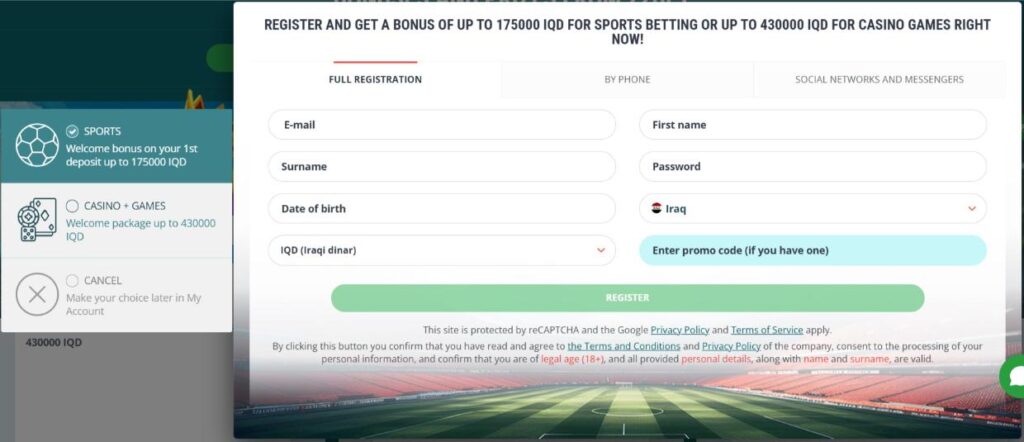Click the casino cards and dice icon
The height and width of the screenshot is (442, 1024).
click(x=37, y=220)
